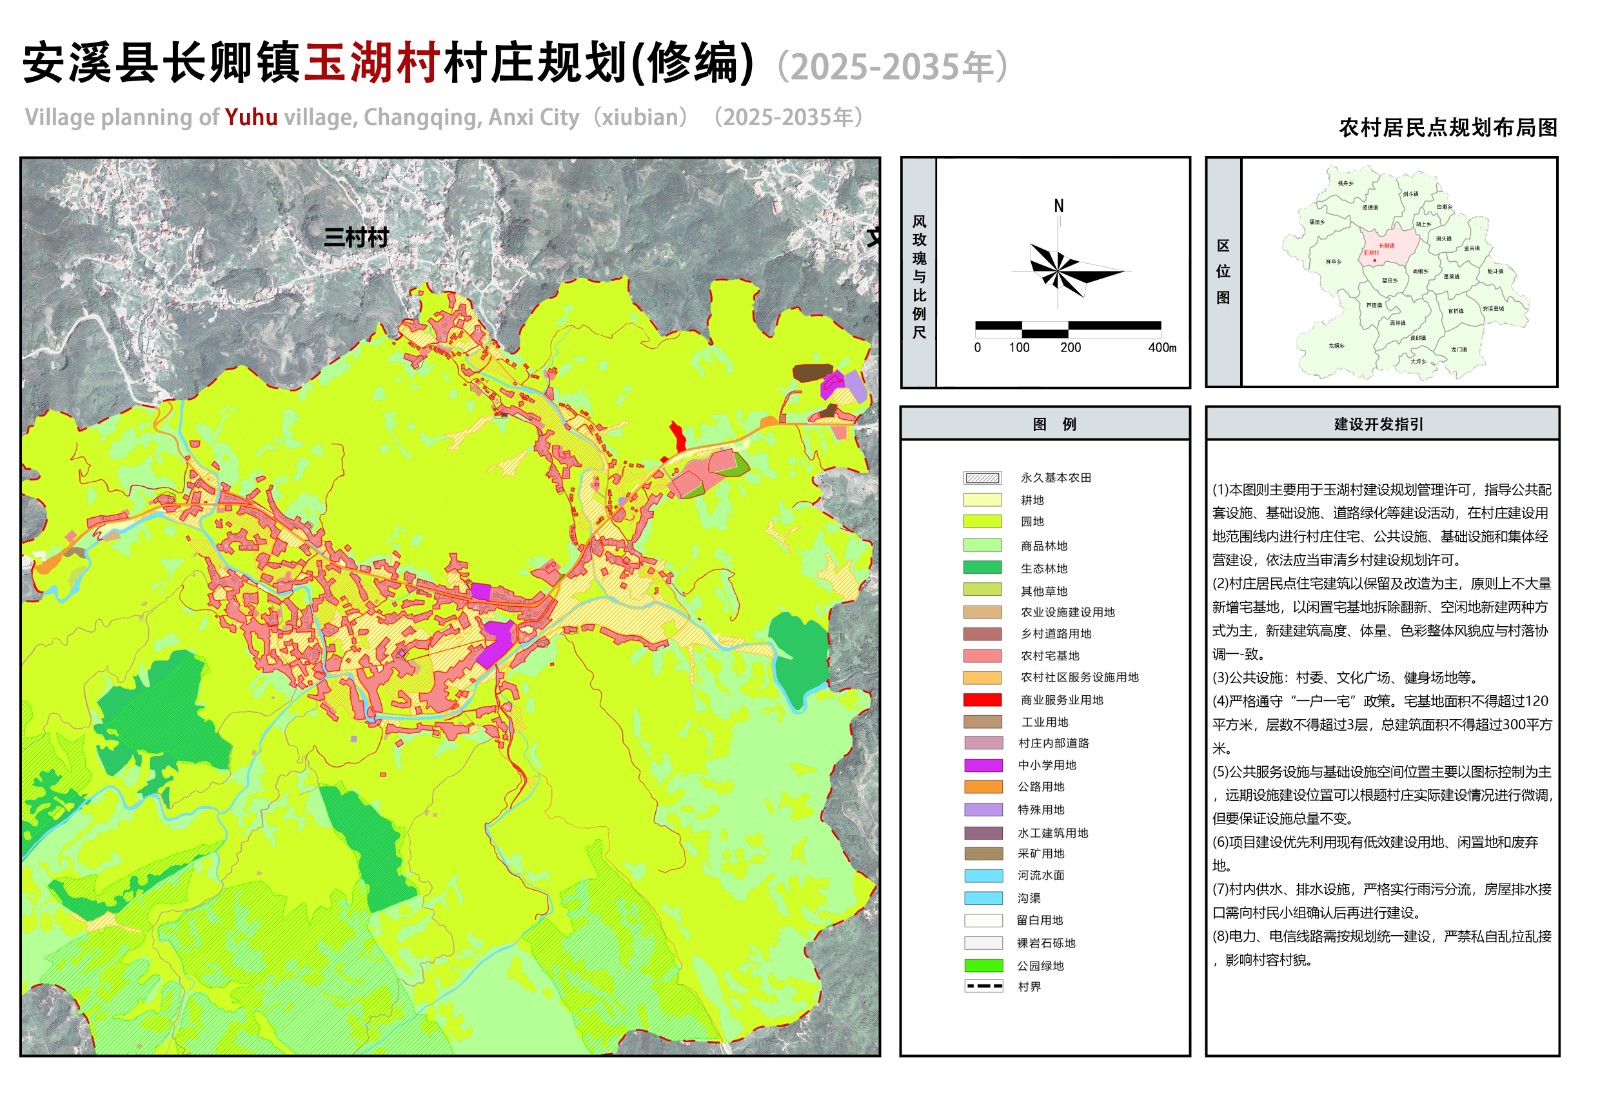Click the highlighted pink township in location map

coord(1388,245)
